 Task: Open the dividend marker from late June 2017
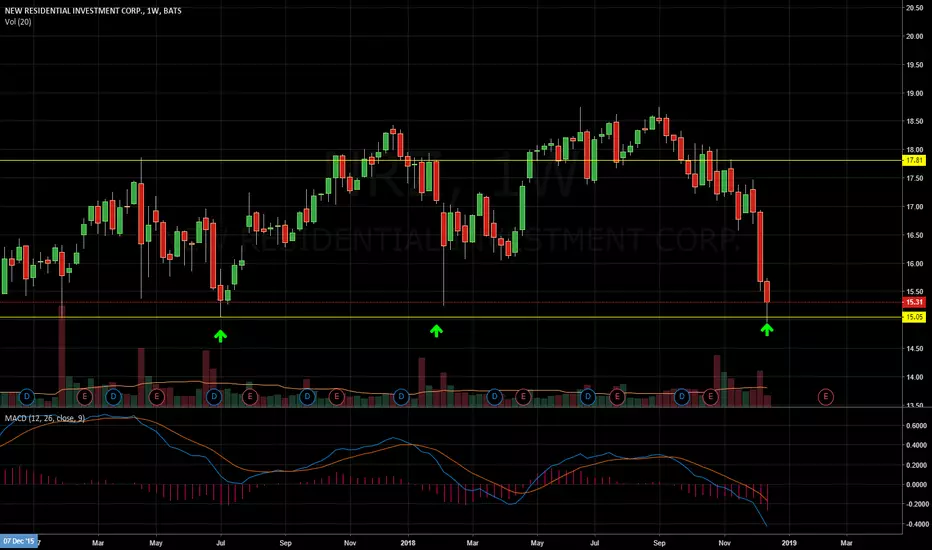214,397
